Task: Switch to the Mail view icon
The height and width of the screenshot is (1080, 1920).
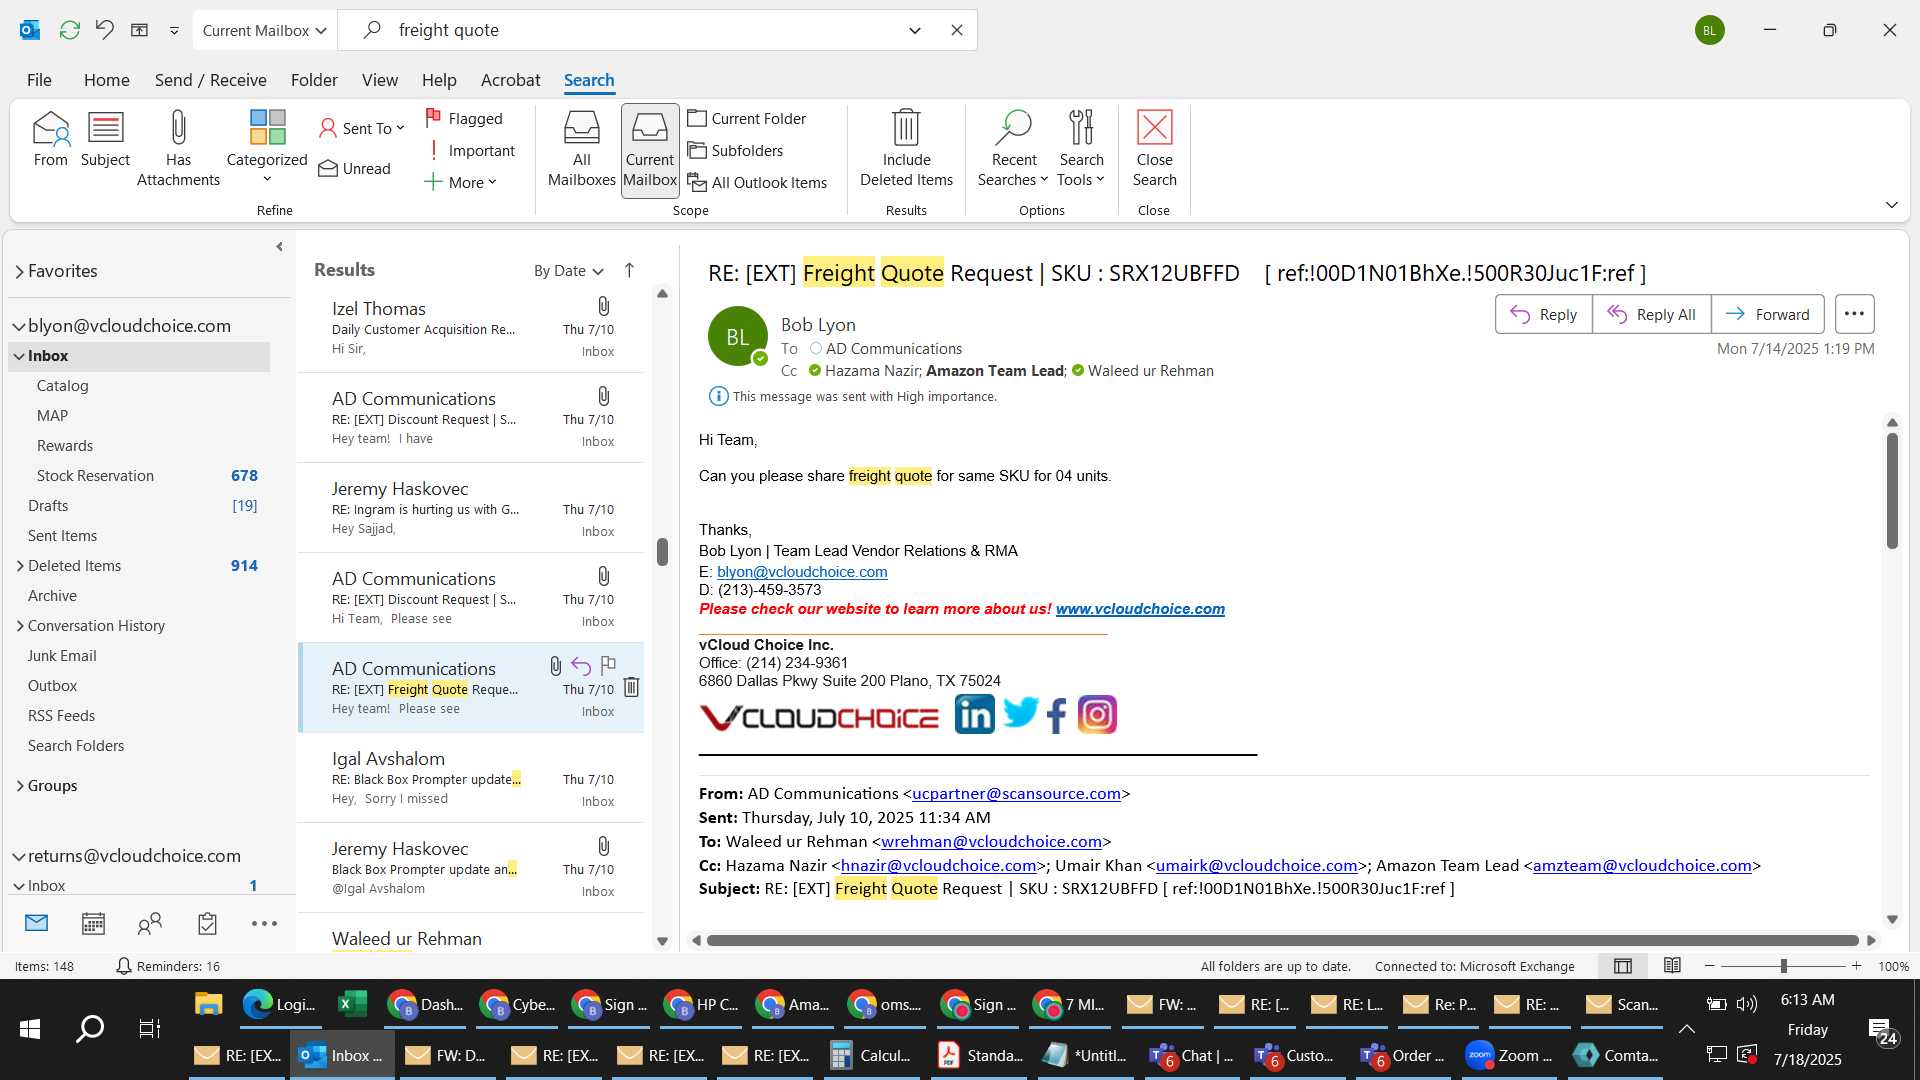Action: [36, 923]
